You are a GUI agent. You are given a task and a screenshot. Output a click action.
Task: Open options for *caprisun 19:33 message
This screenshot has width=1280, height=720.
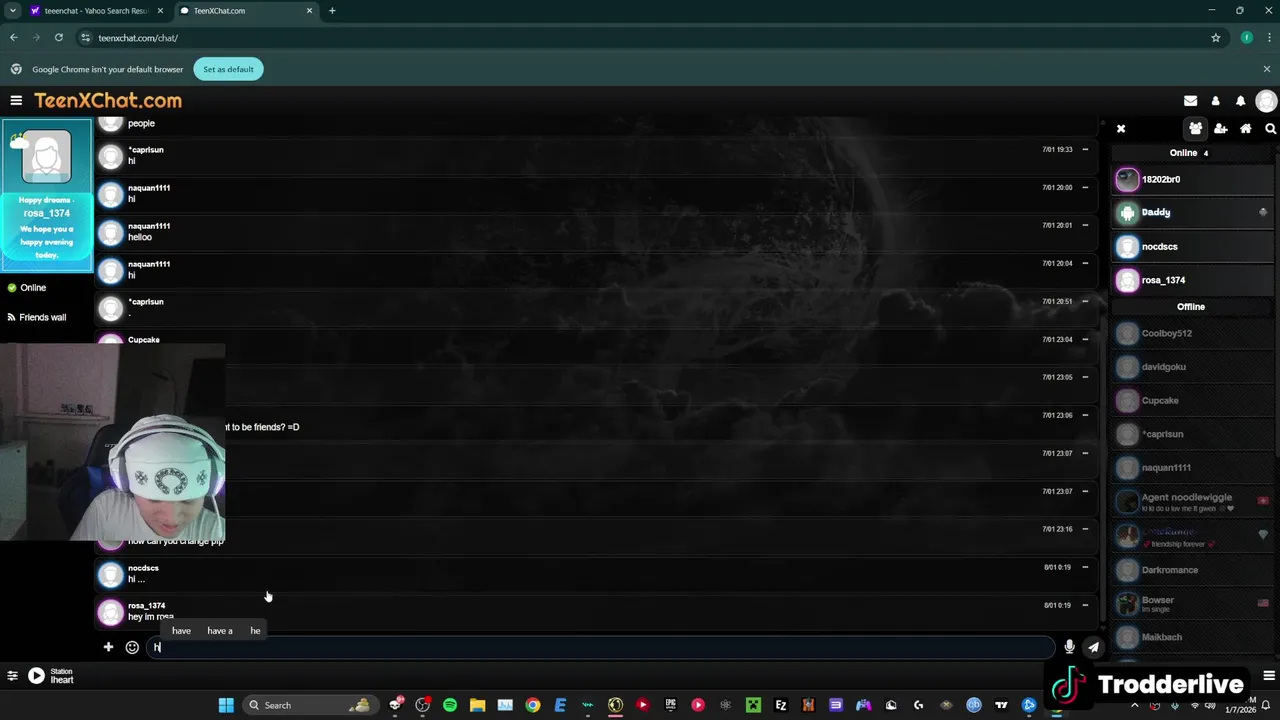point(1085,150)
